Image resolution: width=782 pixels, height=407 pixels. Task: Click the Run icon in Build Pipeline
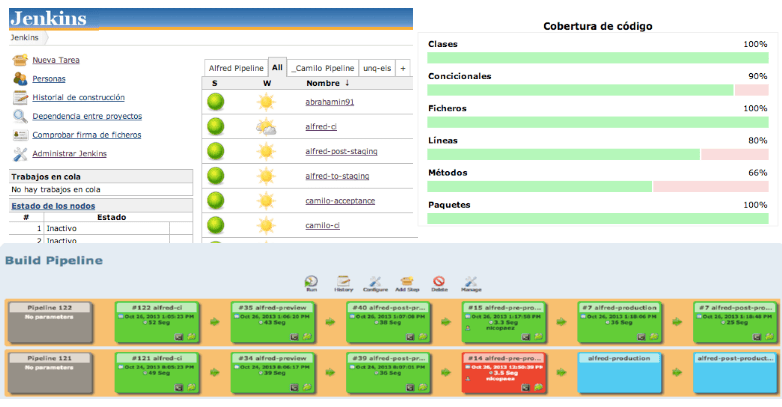(311, 282)
